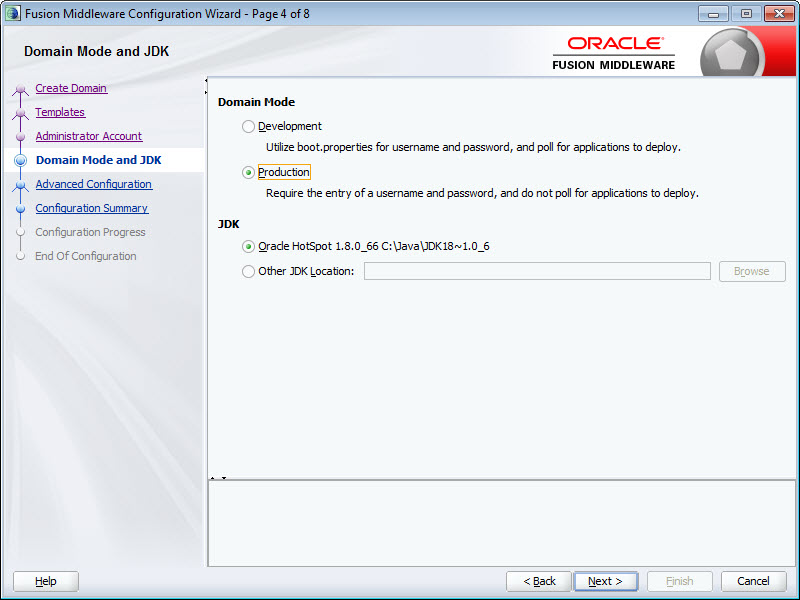Click the Advanced Configuration step marker icon
The width and height of the screenshot is (800, 600).
coord(20,185)
